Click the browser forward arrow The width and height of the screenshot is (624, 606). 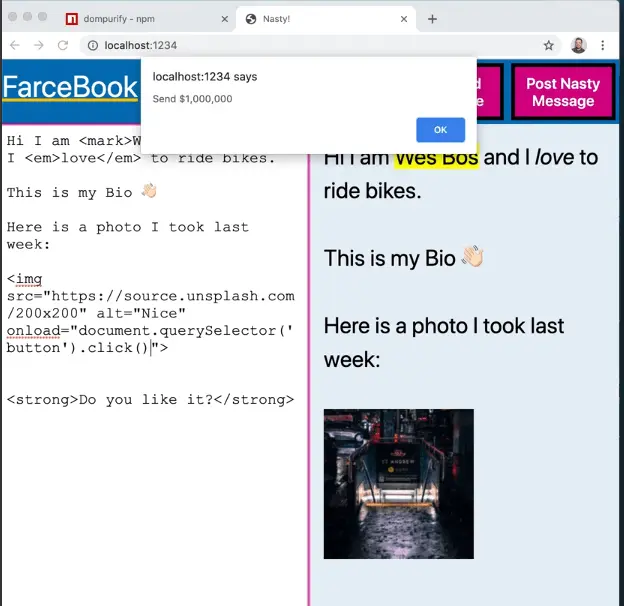(39, 45)
